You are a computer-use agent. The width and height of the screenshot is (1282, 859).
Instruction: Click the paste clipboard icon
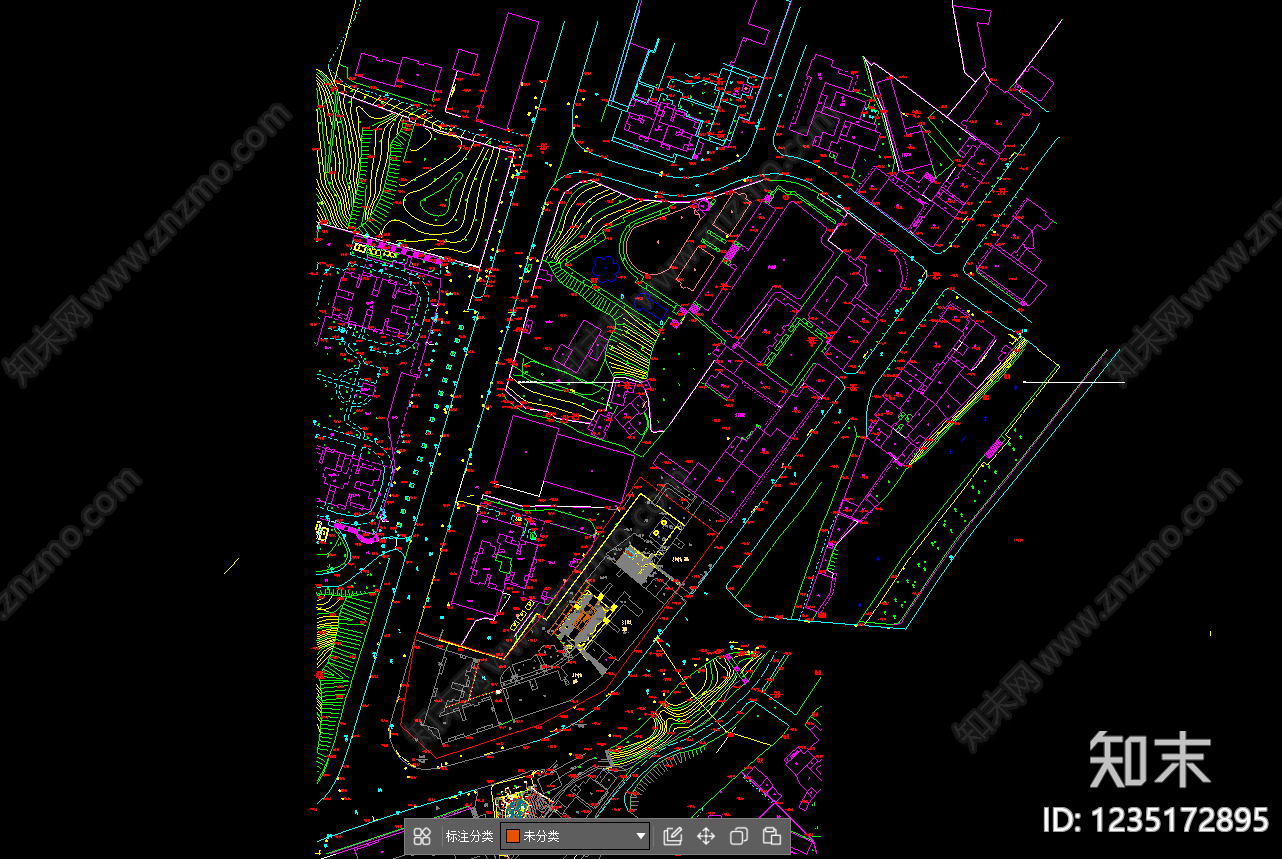[771, 836]
